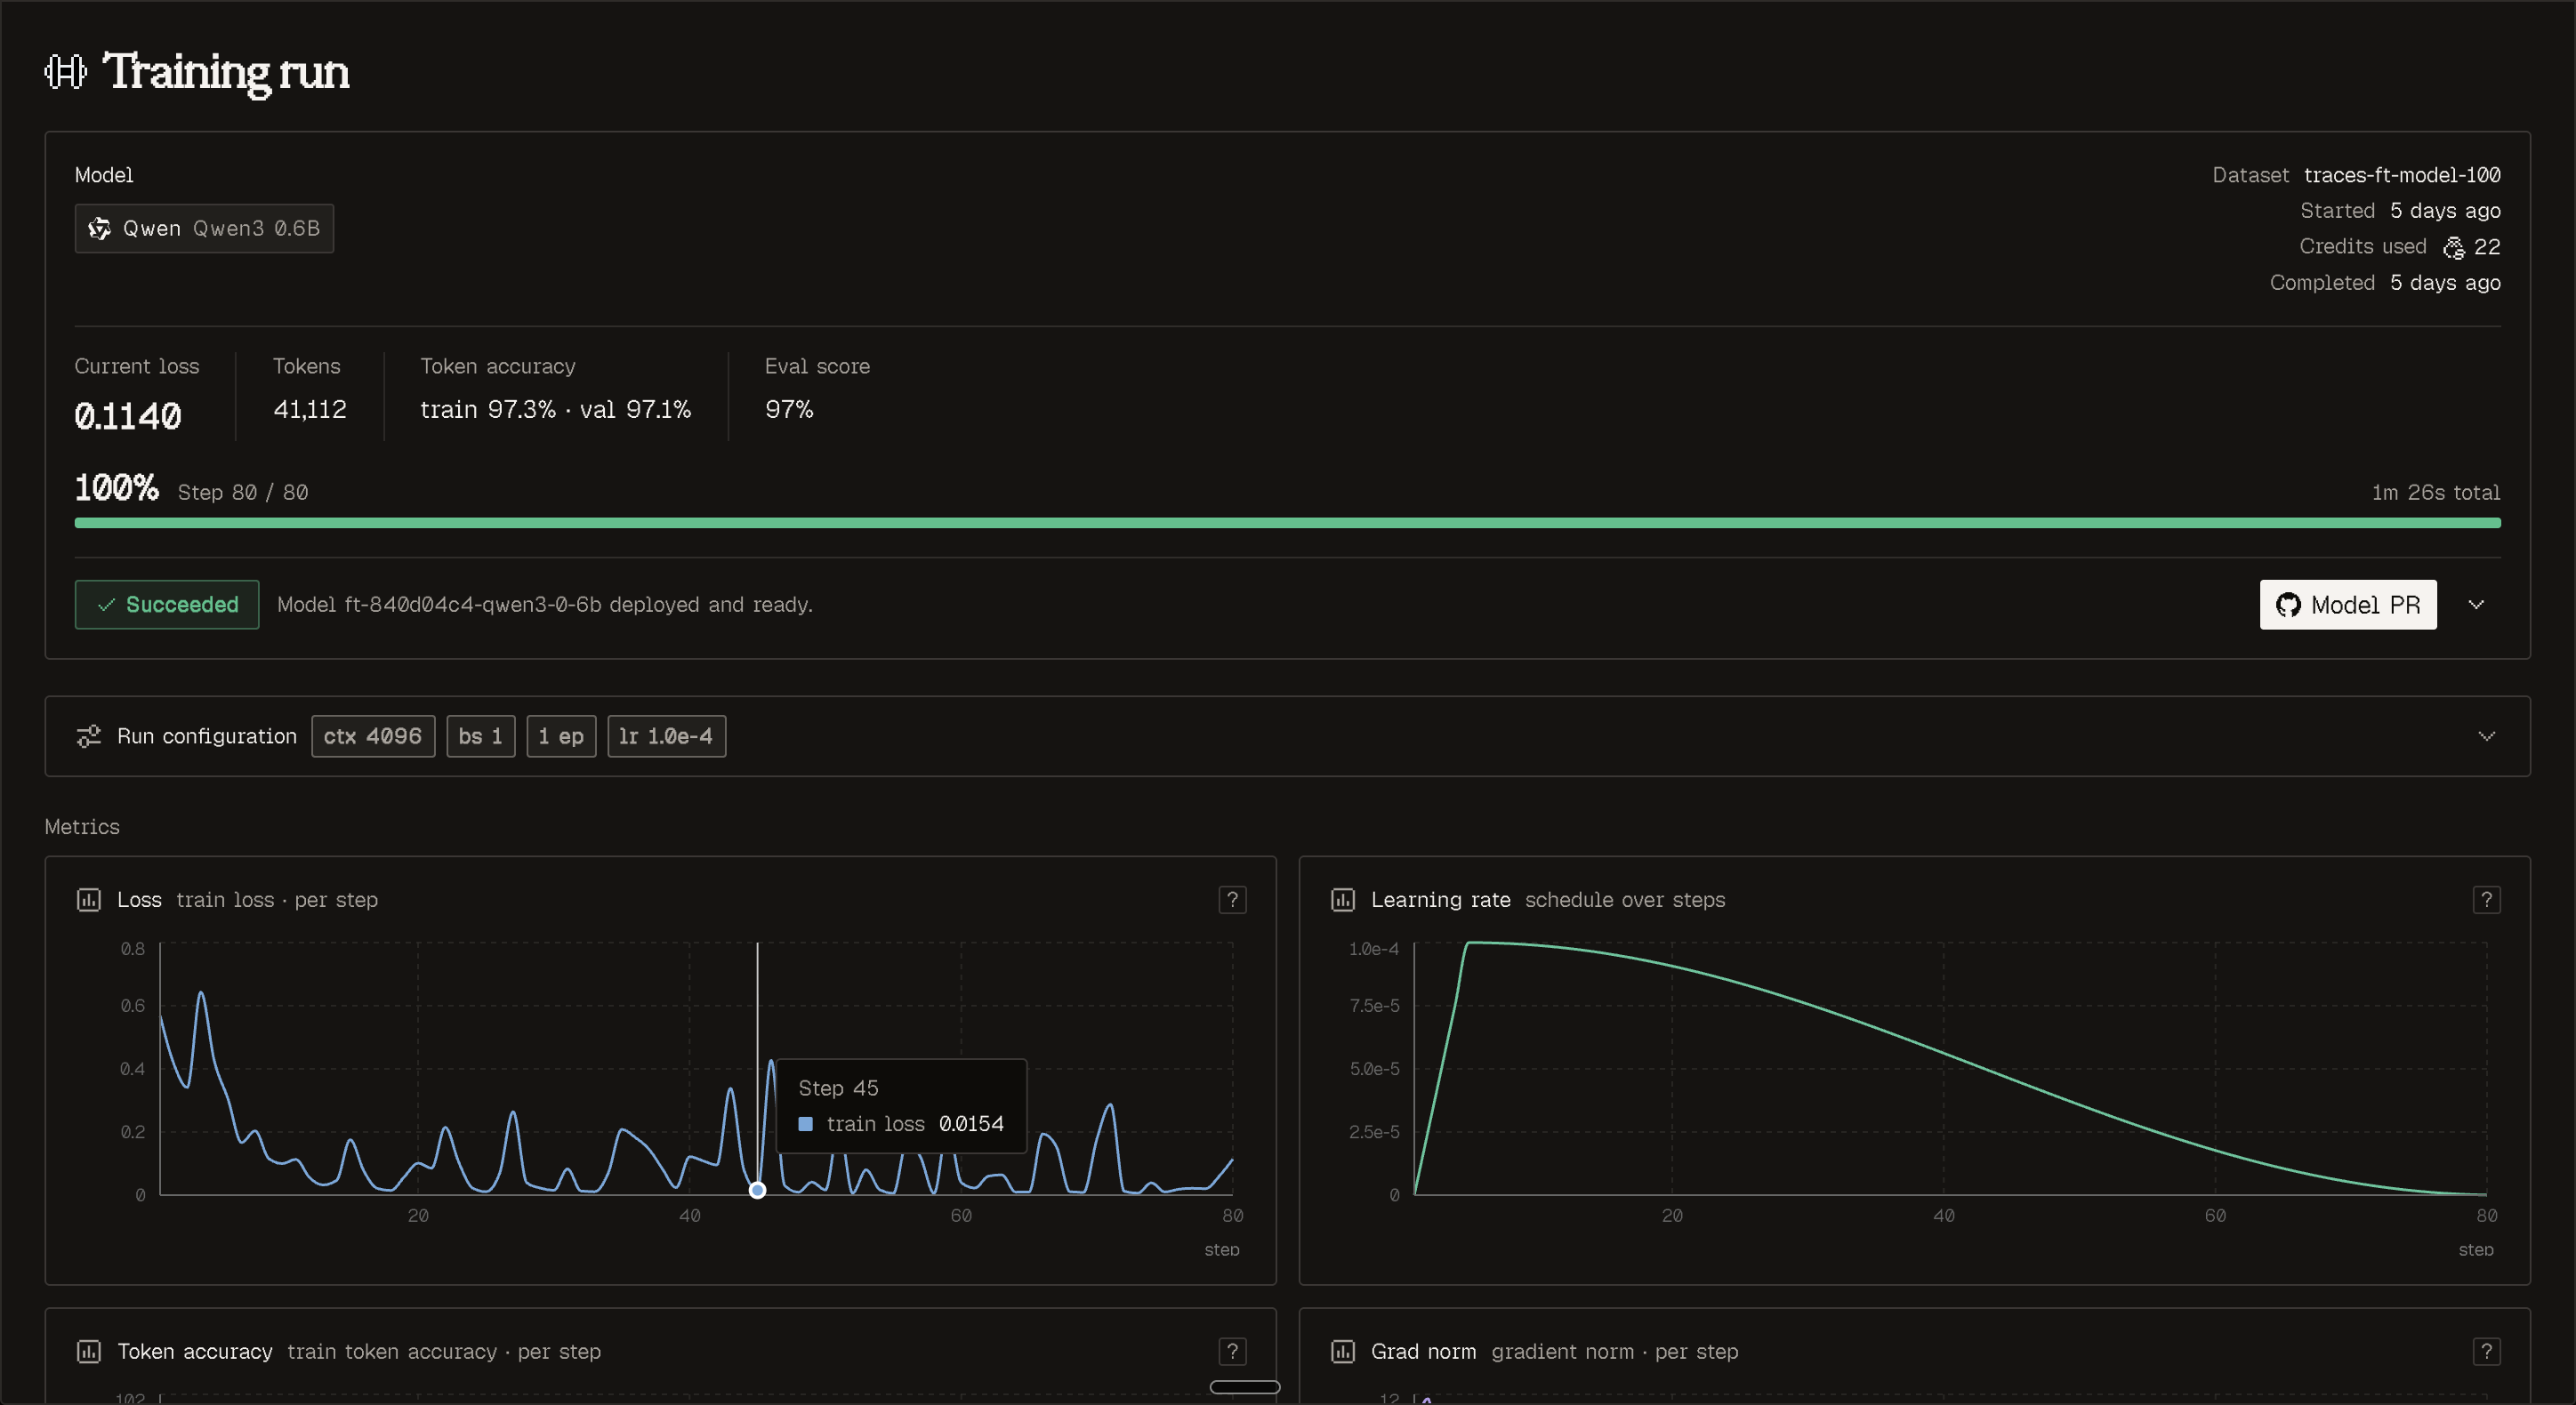
Task: Click the deployed model message text
Action: [545, 605]
